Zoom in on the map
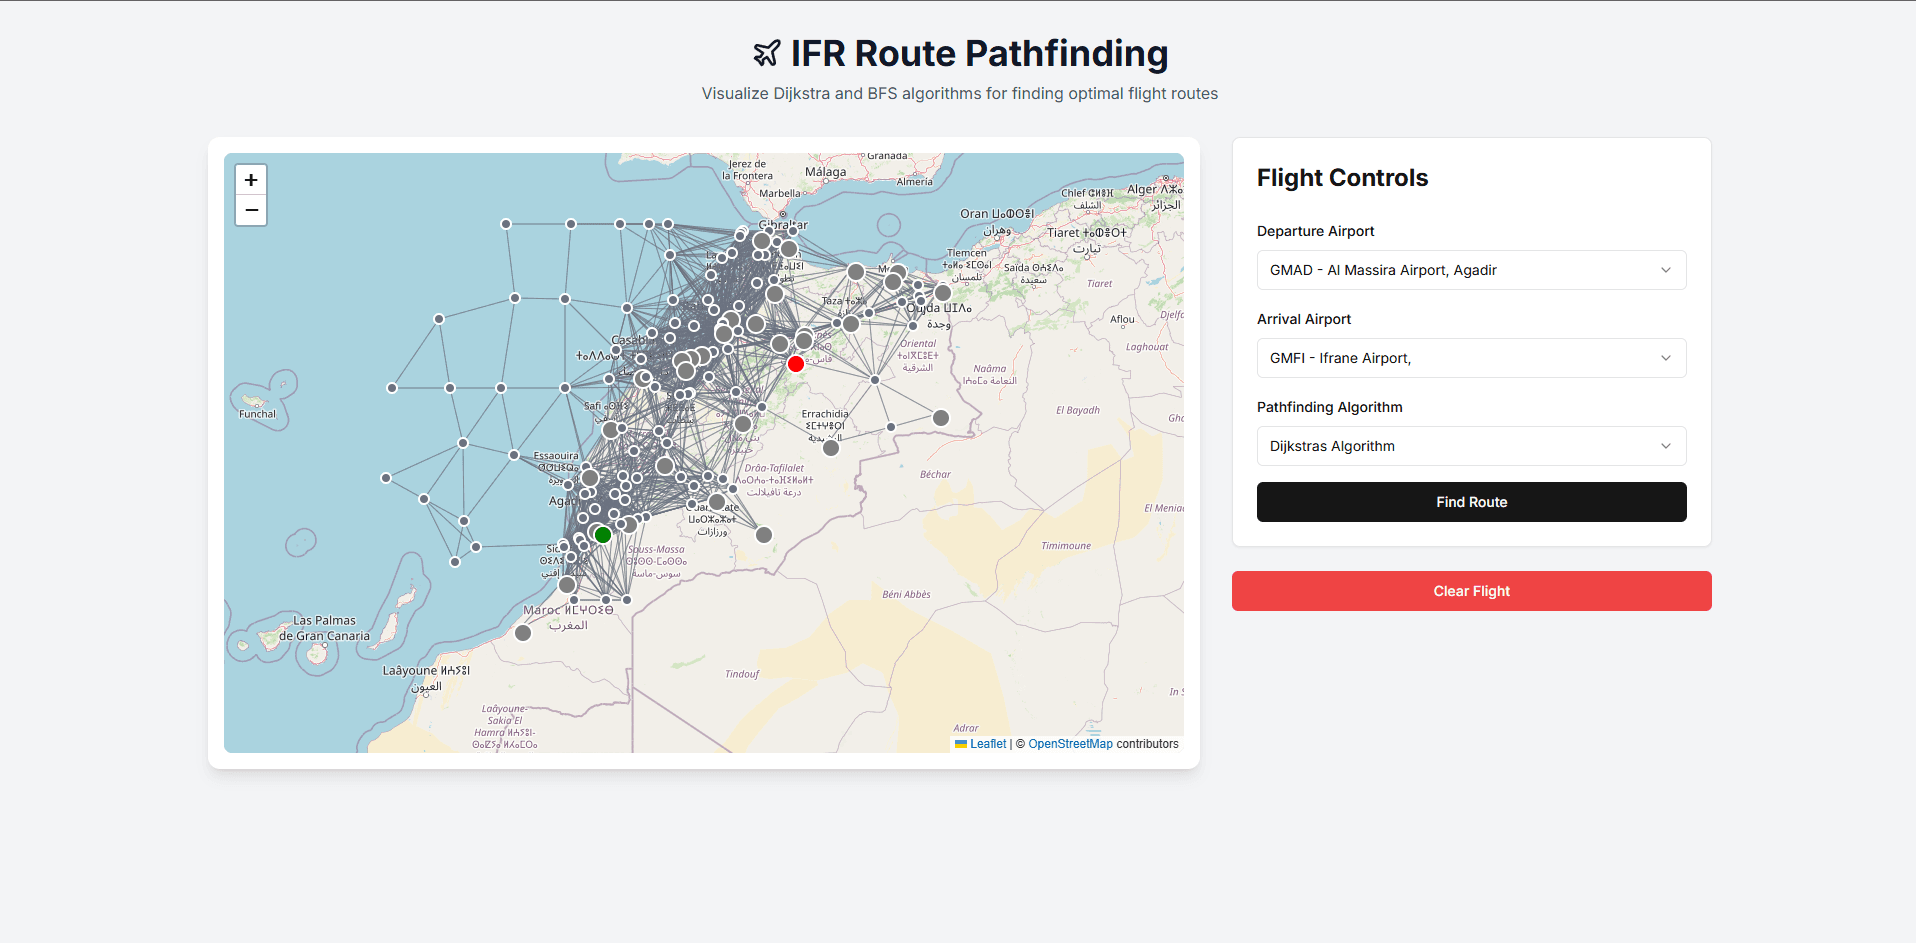The image size is (1916, 943). (x=251, y=180)
